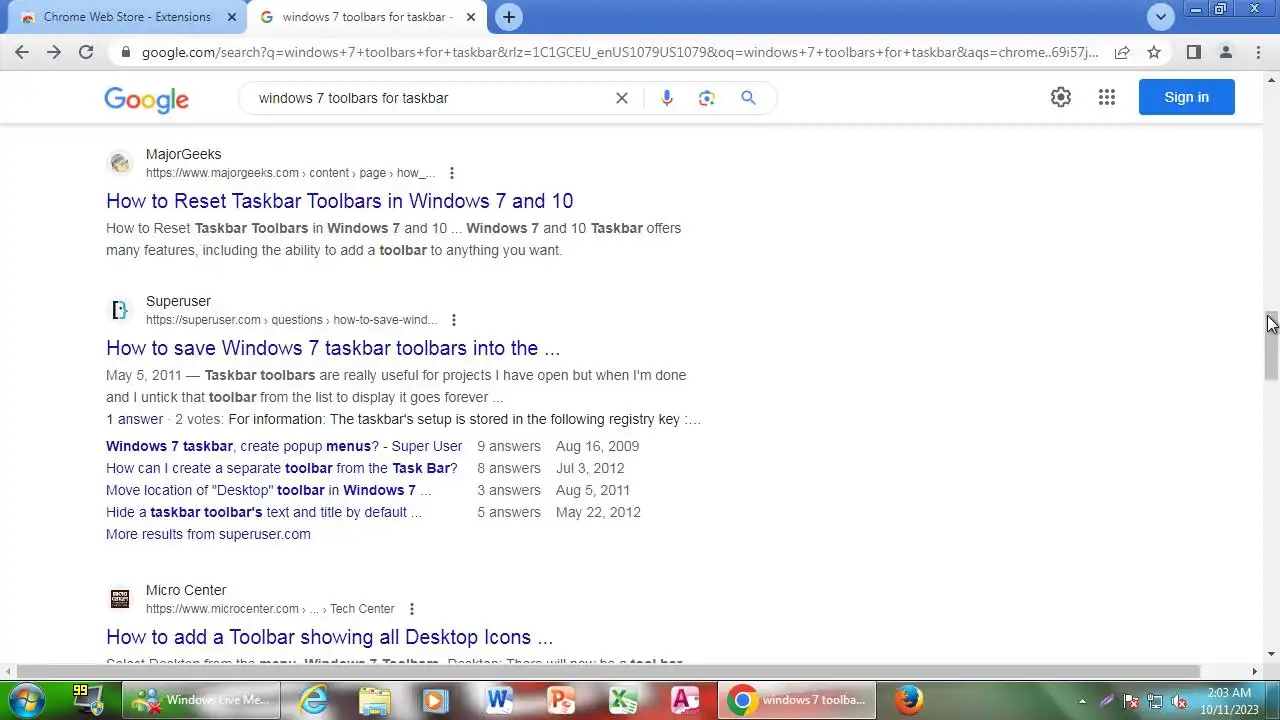Launch PowerPoint from taskbar
1280x720 pixels.
[x=561, y=700]
